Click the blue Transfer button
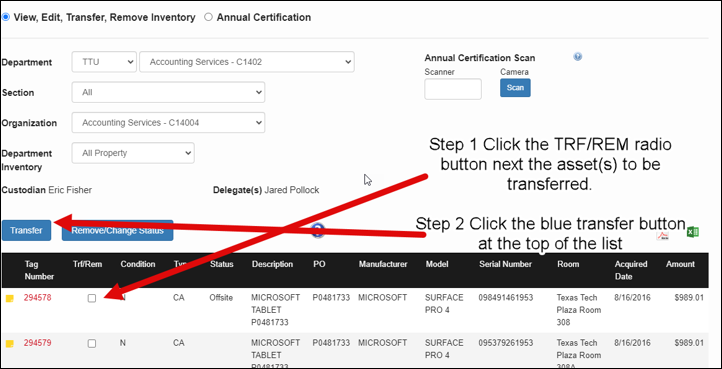Image resolution: width=722 pixels, height=369 pixels. click(26, 230)
